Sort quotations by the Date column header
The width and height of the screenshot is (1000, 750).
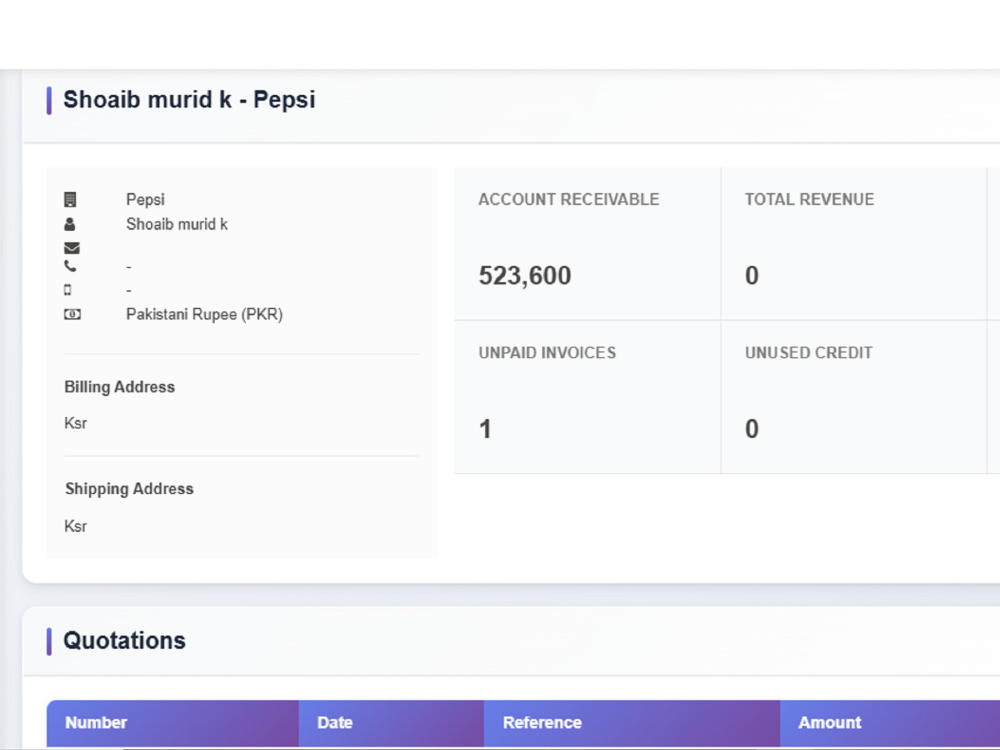[391, 723]
